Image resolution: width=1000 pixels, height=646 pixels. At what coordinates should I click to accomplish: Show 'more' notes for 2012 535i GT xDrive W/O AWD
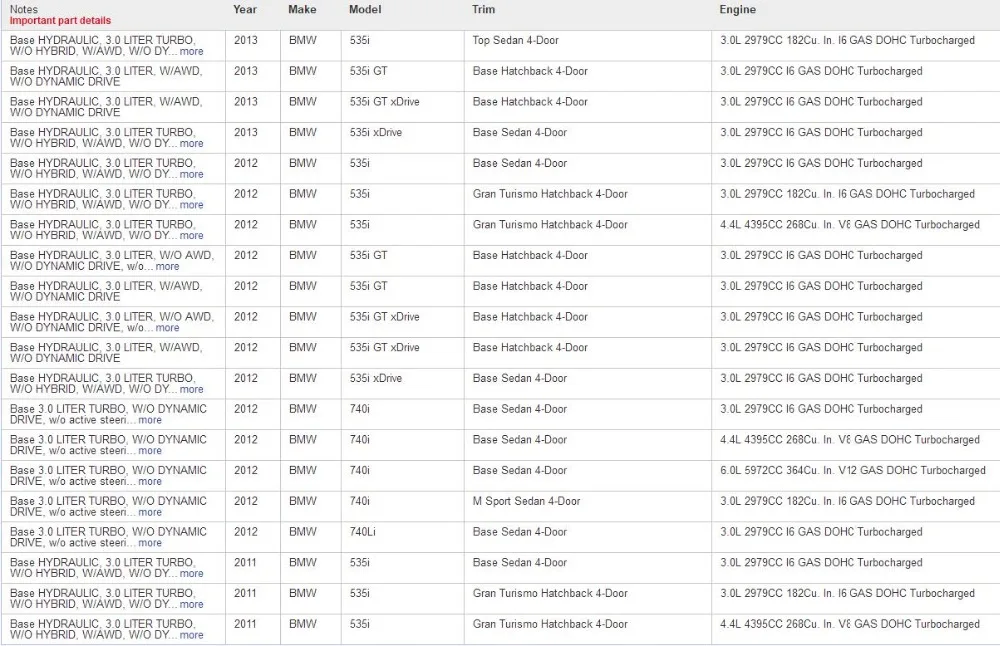coord(167,328)
